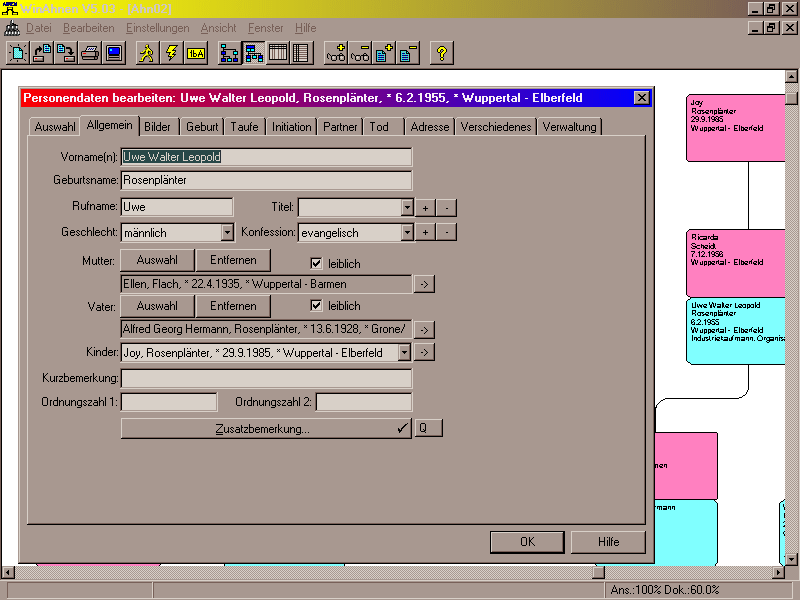Open the Einstellungen menu
This screenshot has width=800, height=600.
162,28
